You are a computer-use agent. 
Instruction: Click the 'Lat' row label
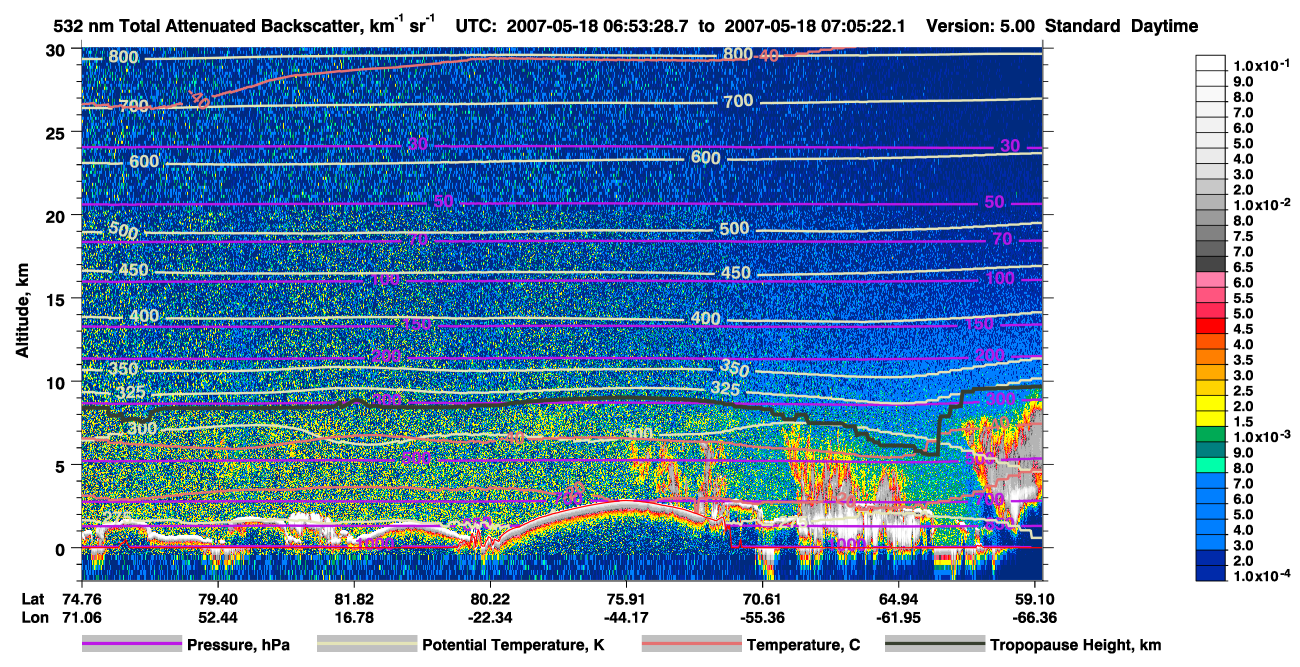tap(32, 598)
